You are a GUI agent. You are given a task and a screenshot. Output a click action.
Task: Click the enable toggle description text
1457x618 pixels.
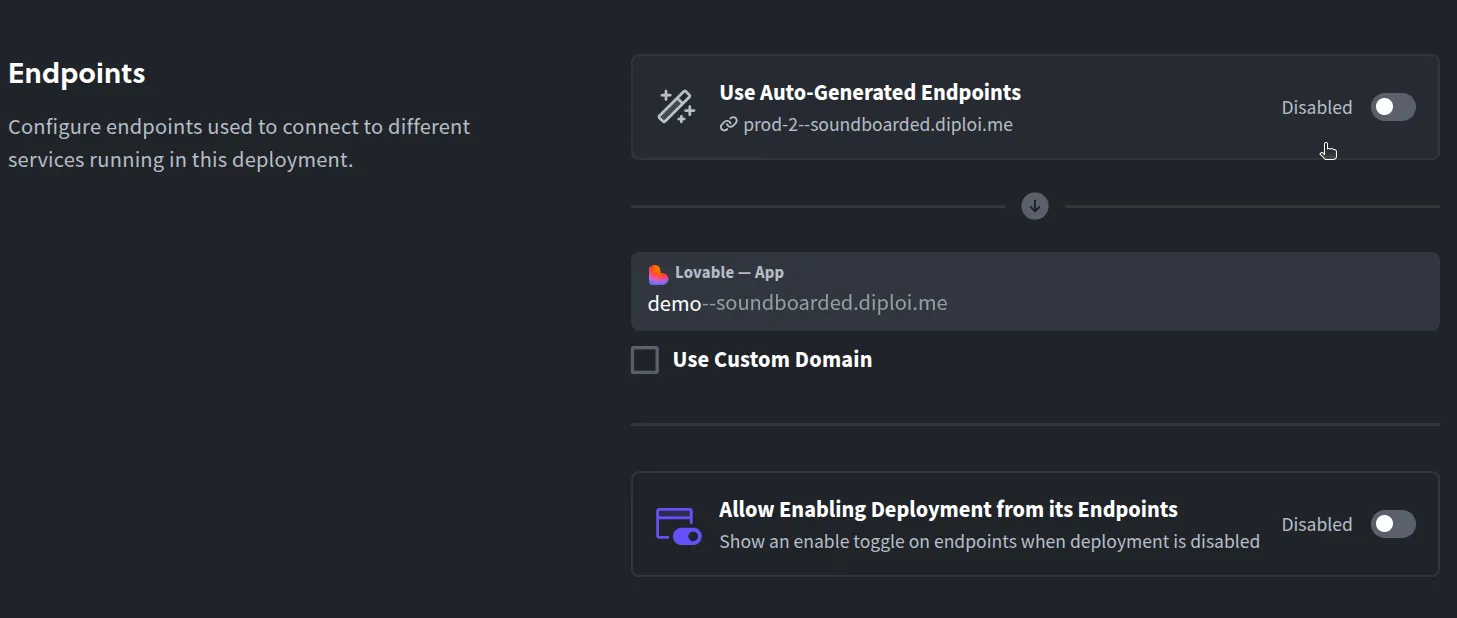coord(989,541)
